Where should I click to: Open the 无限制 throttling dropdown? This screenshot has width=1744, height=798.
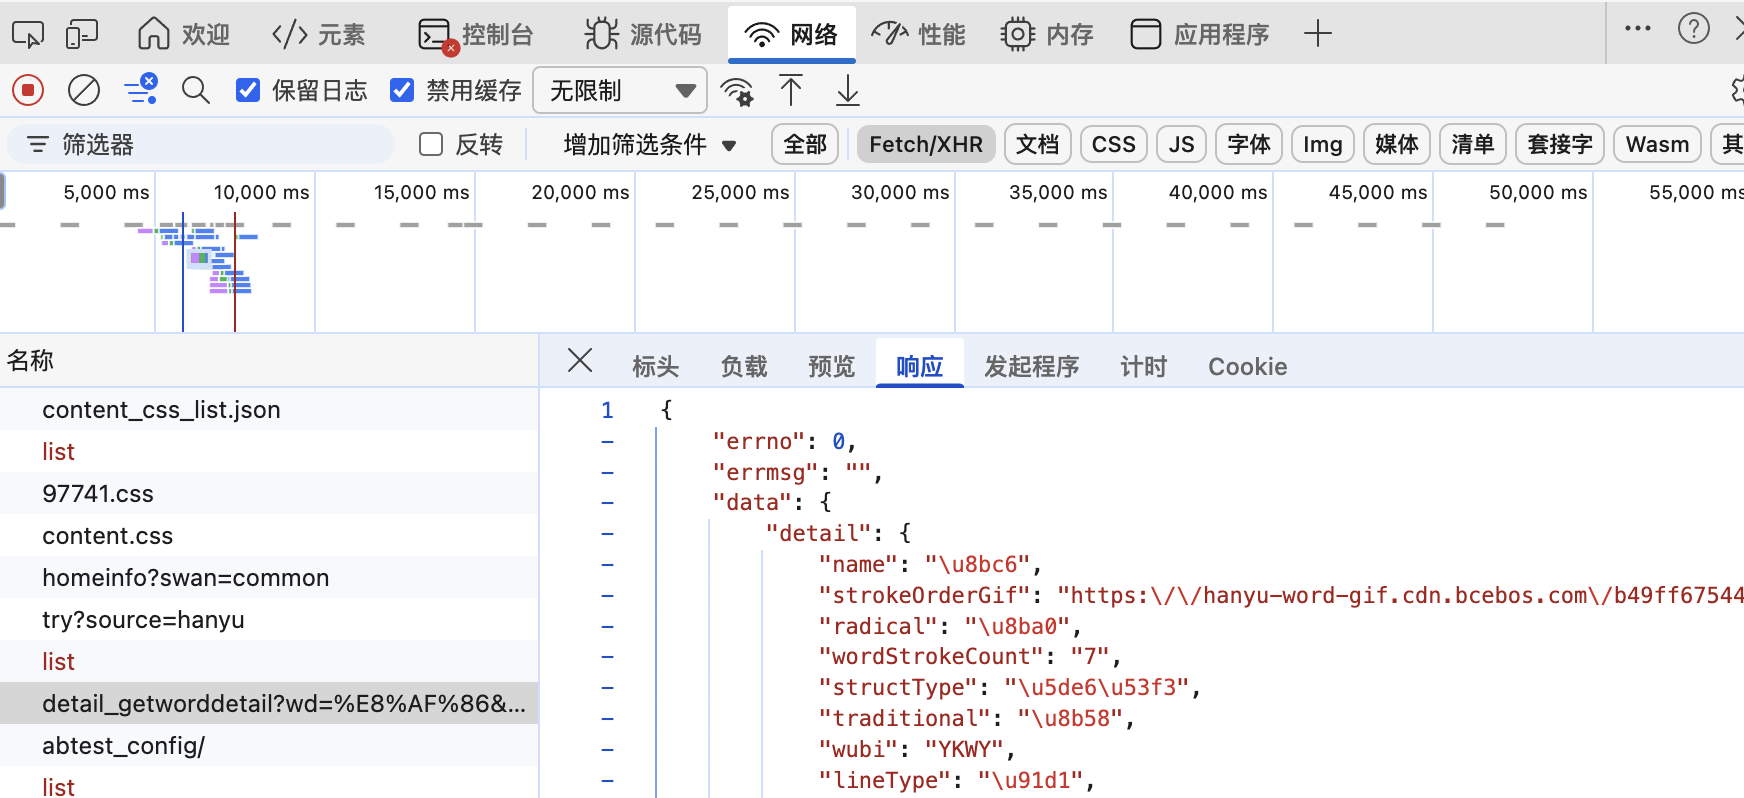tap(620, 91)
